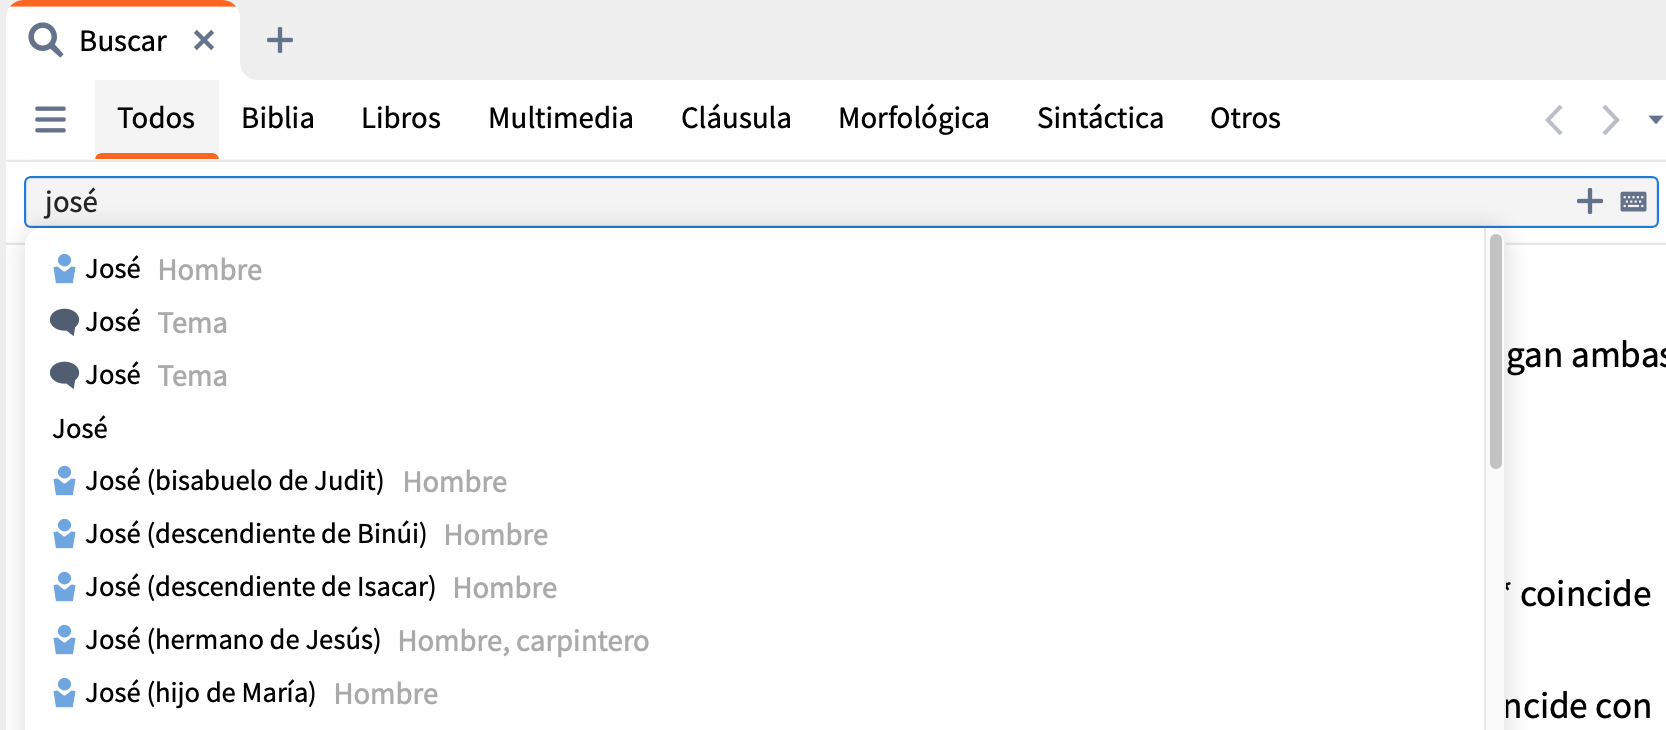Close the Buscar tab
Image resolution: width=1666 pixels, height=730 pixels.
[x=204, y=40]
